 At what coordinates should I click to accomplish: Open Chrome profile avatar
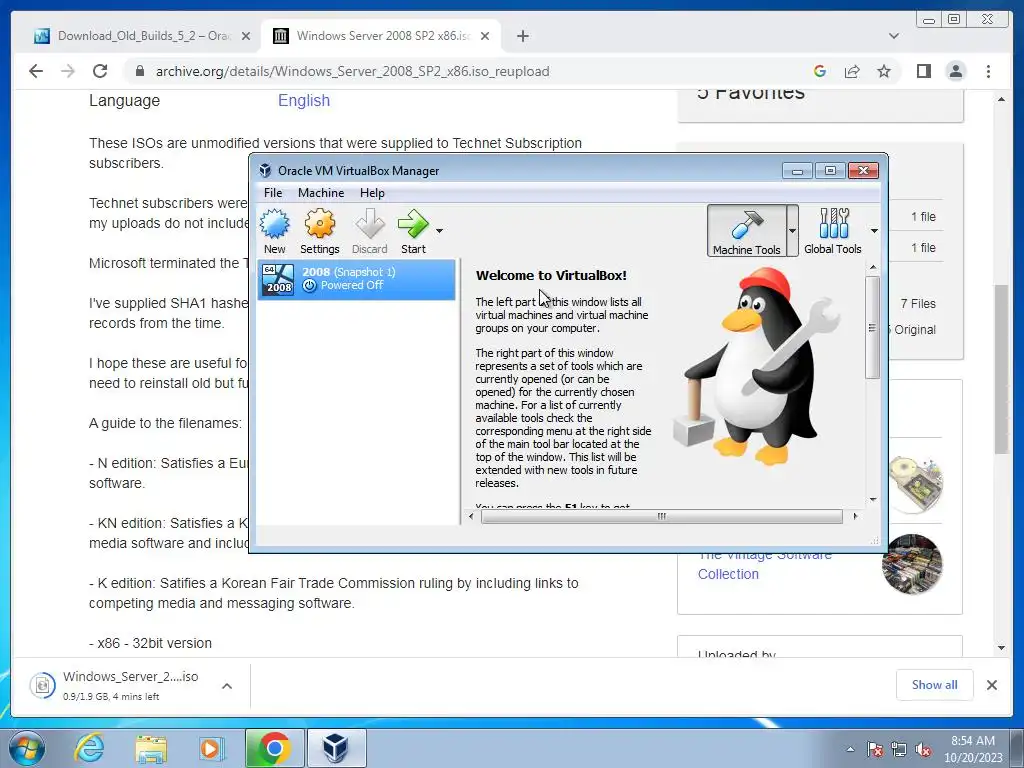coord(955,71)
